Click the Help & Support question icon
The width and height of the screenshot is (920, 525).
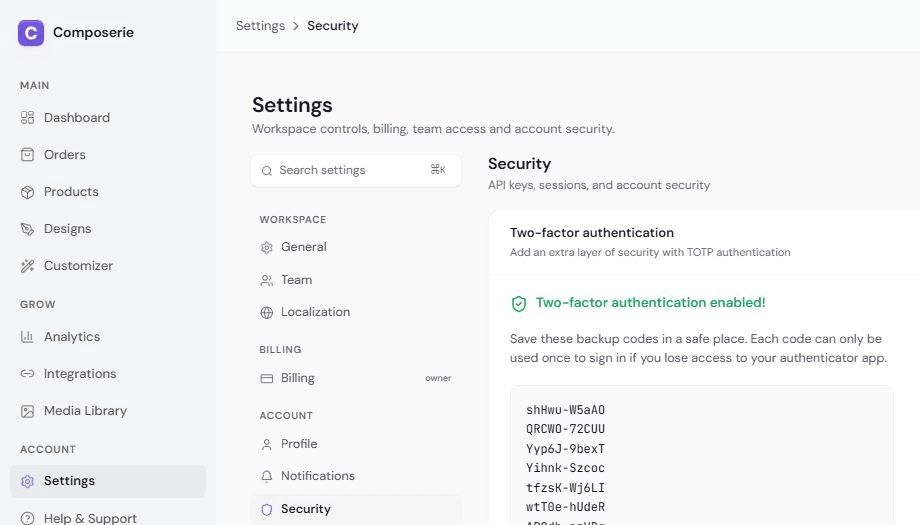point(27,518)
